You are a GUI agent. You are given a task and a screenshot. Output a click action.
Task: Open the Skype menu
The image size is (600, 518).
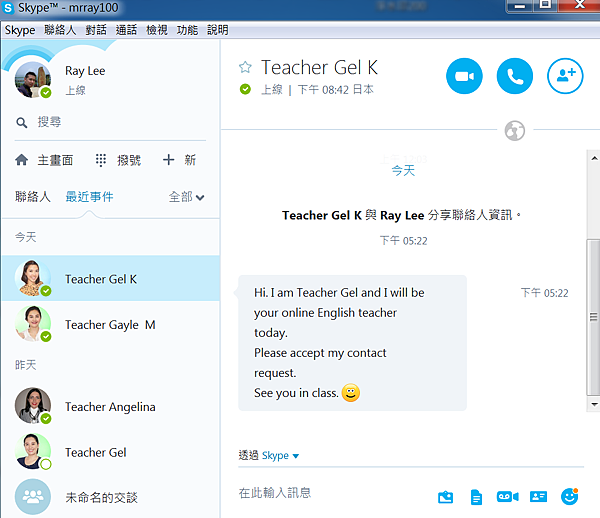coord(20,30)
